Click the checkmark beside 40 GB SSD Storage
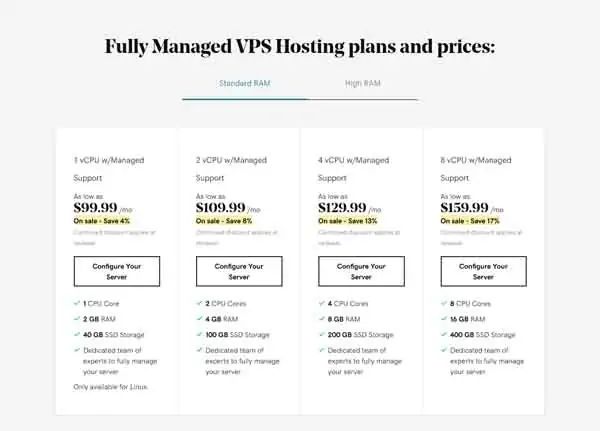The width and height of the screenshot is (600, 431). coord(77,334)
